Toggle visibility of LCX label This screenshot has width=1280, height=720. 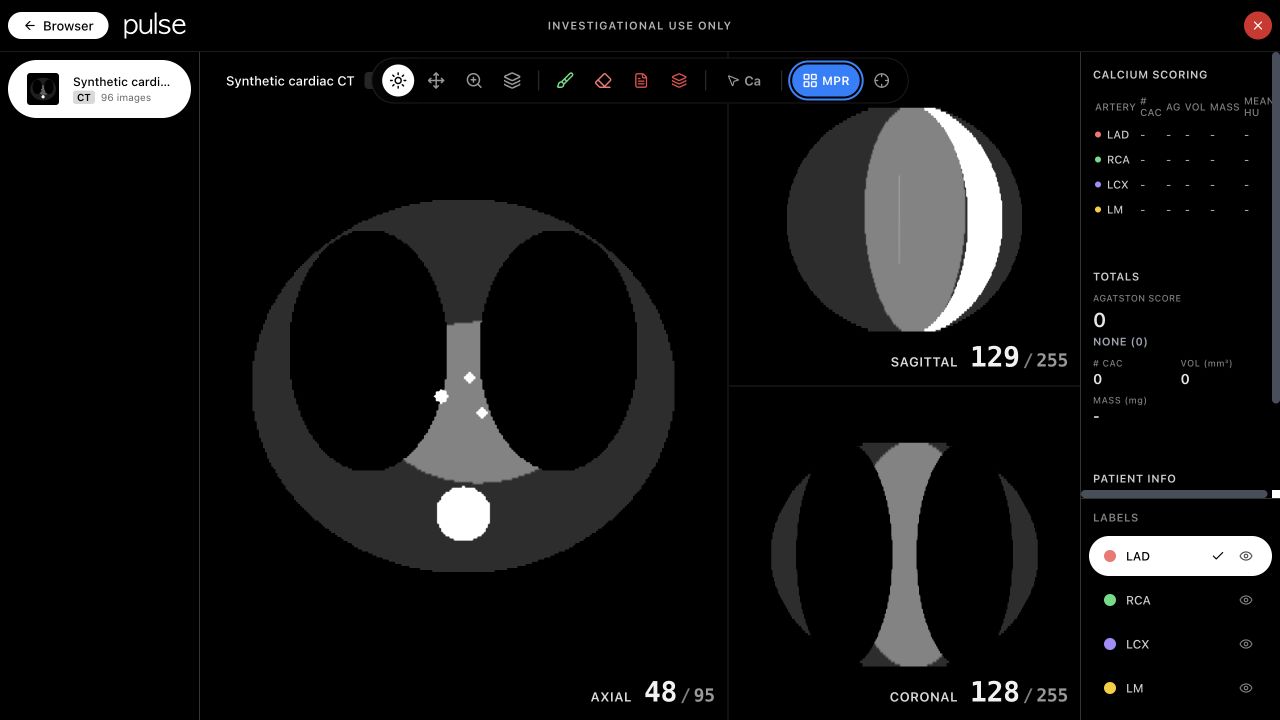coord(1246,644)
